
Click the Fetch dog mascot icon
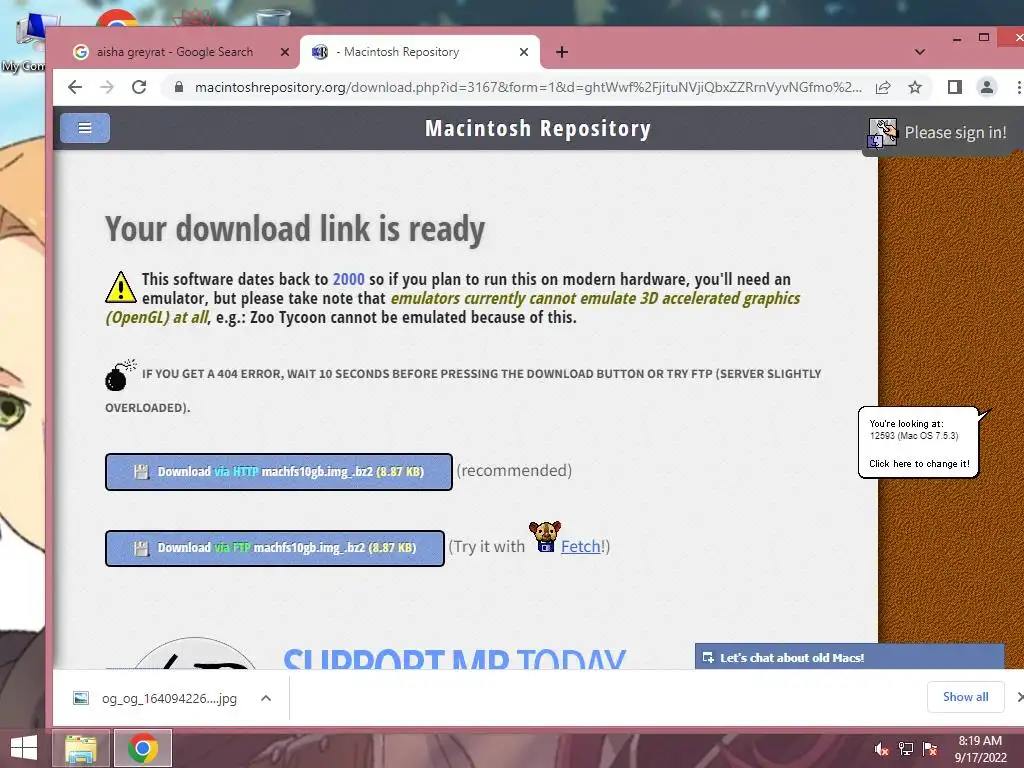click(545, 537)
